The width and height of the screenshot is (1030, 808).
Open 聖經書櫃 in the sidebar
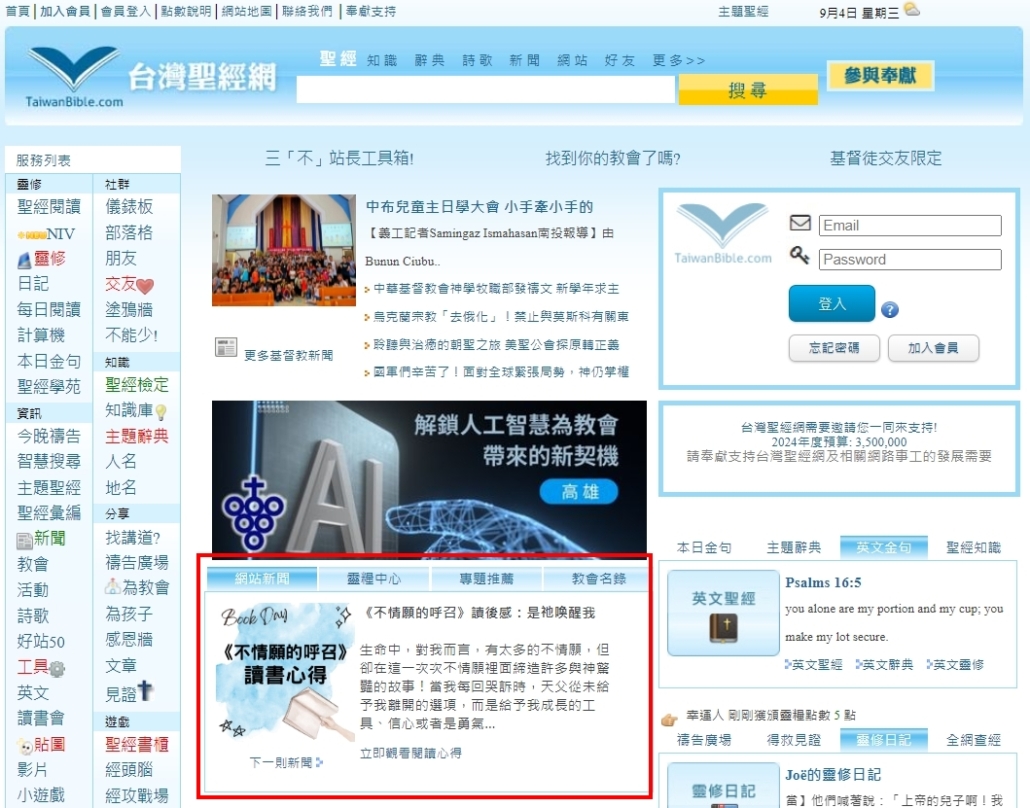click(137, 744)
